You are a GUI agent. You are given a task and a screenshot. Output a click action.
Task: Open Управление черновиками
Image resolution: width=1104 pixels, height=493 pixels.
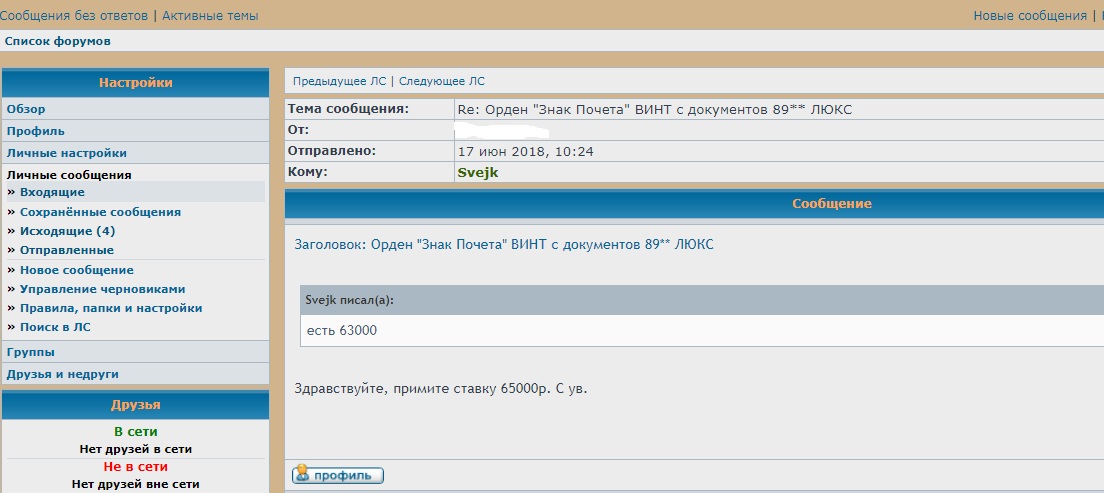click(x=103, y=289)
